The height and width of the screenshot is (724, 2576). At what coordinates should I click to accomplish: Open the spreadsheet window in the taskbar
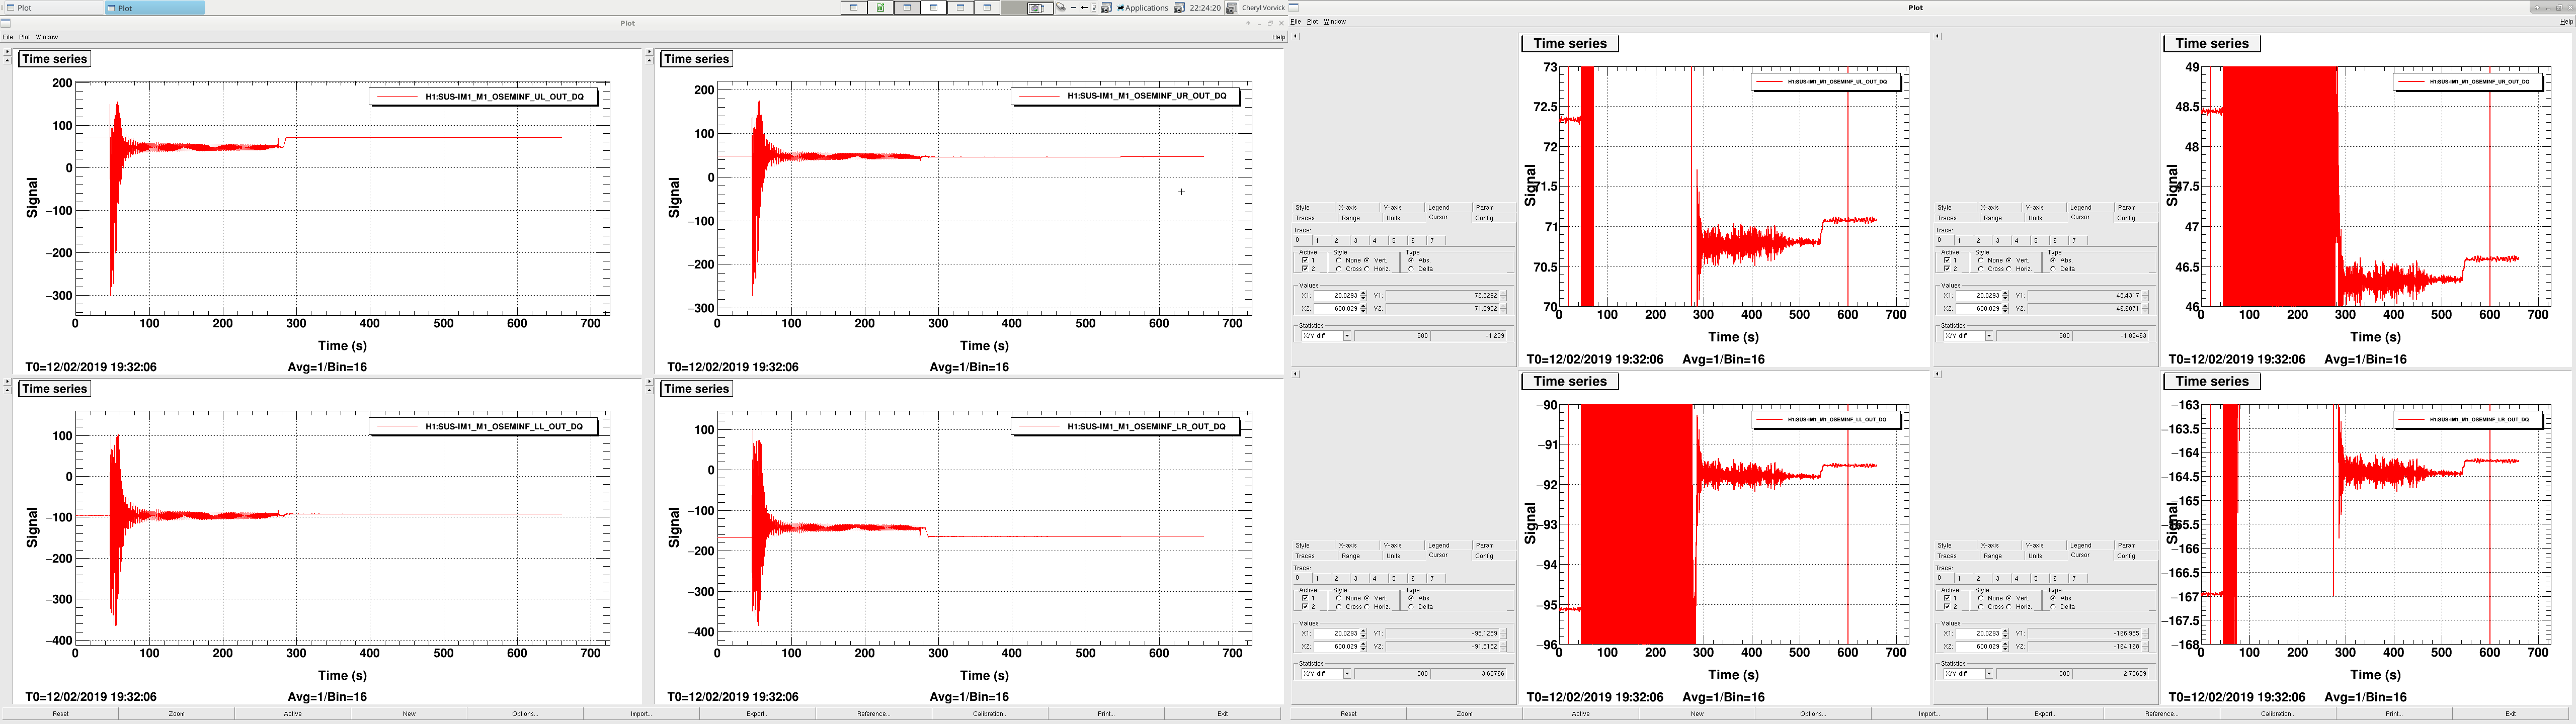pyautogui.click(x=880, y=7)
